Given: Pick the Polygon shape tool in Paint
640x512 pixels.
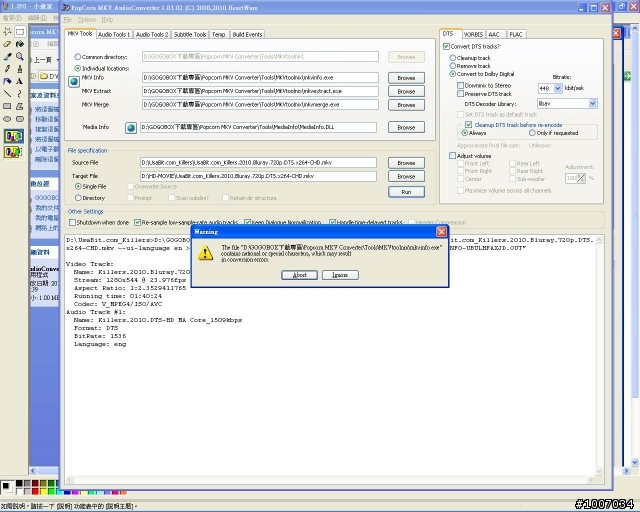Looking at the screenshot, I should pos(20,106).
